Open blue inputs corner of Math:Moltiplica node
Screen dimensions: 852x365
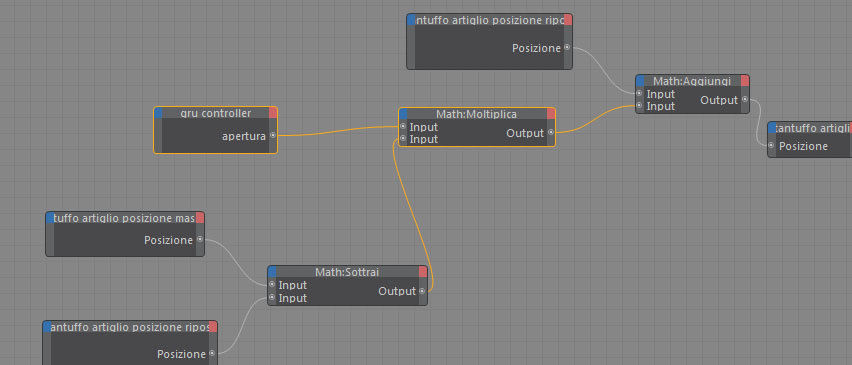403,114
